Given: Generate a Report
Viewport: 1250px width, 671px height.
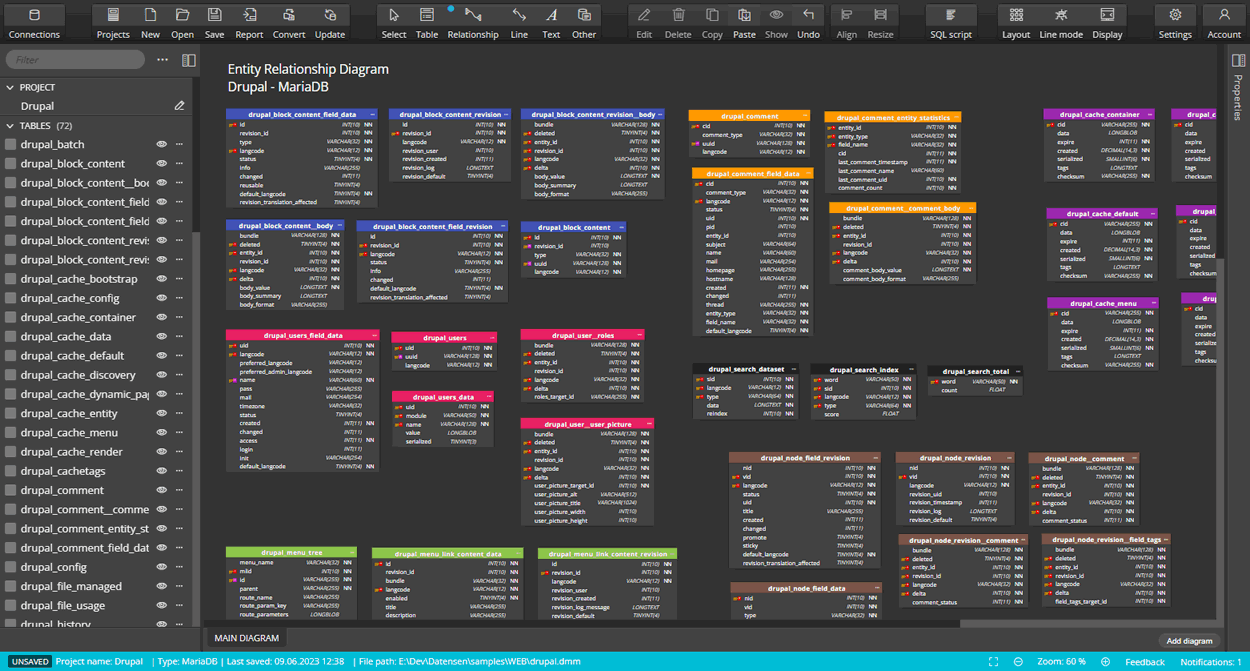Looking at the screenshot, I should [249, 23].
